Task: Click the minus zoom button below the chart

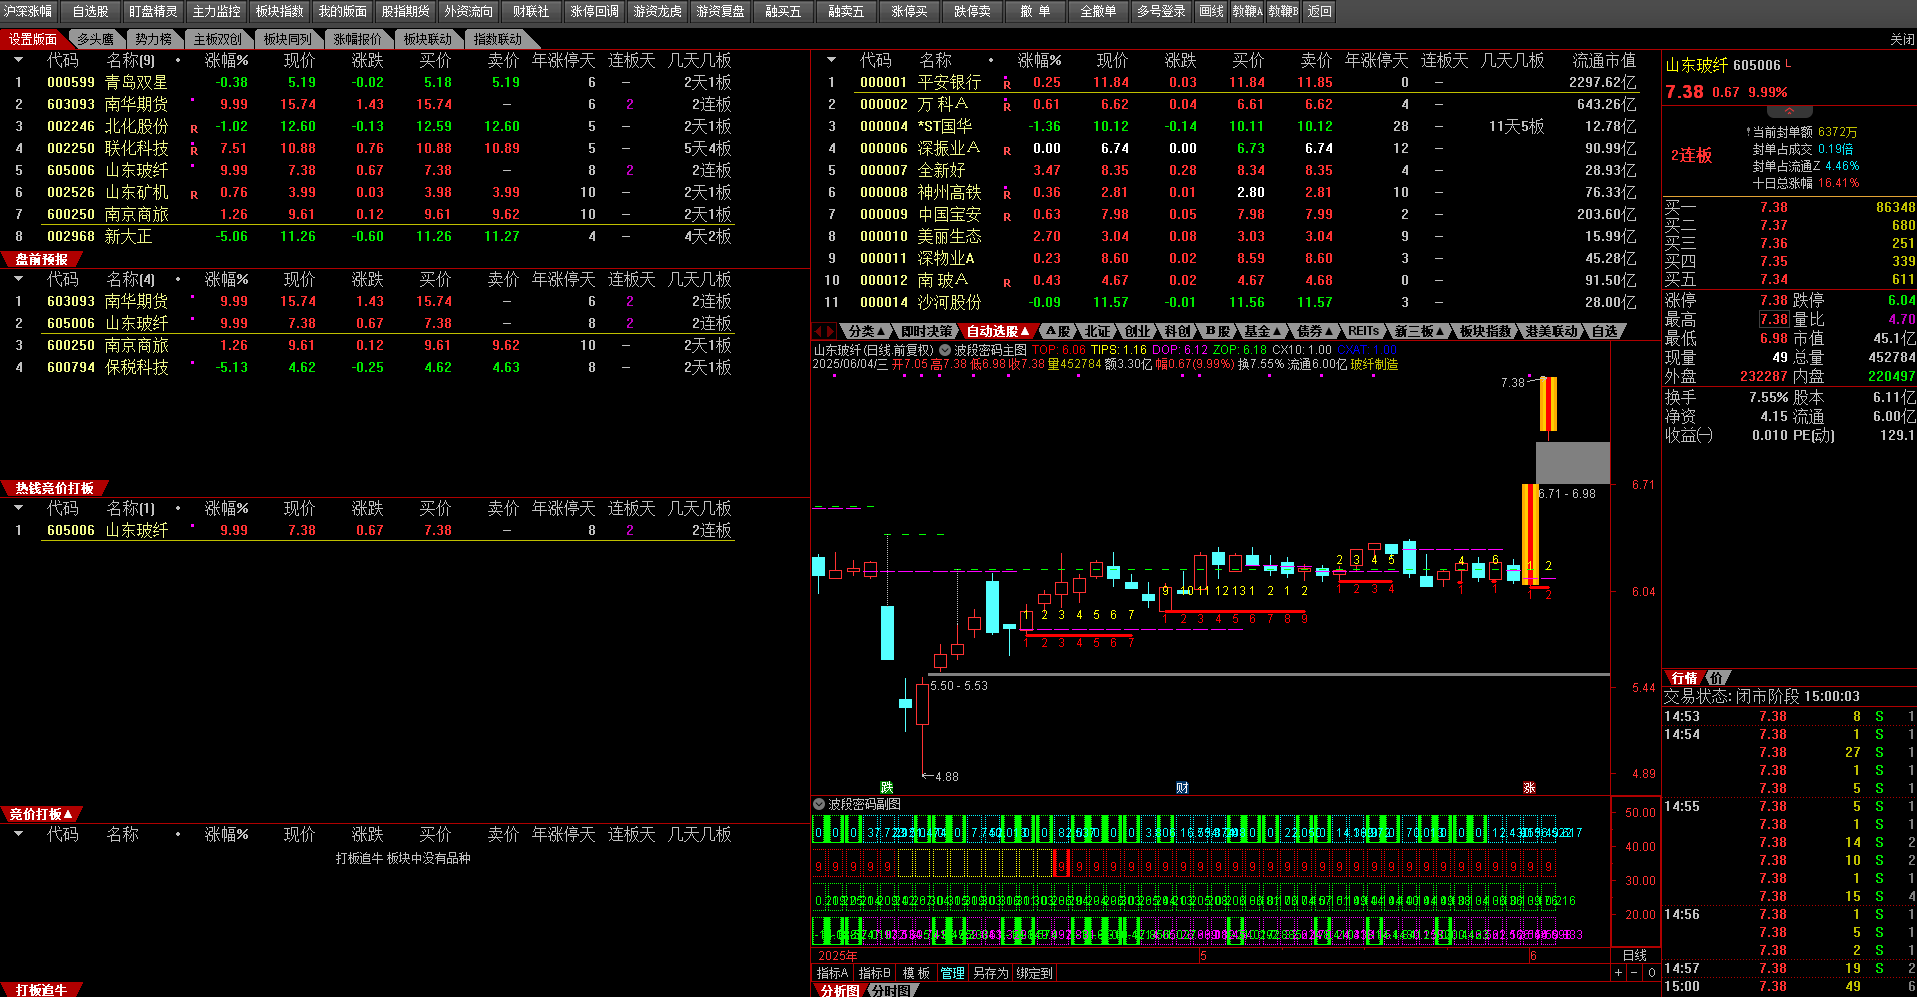Action: (x=1634, y=973)
